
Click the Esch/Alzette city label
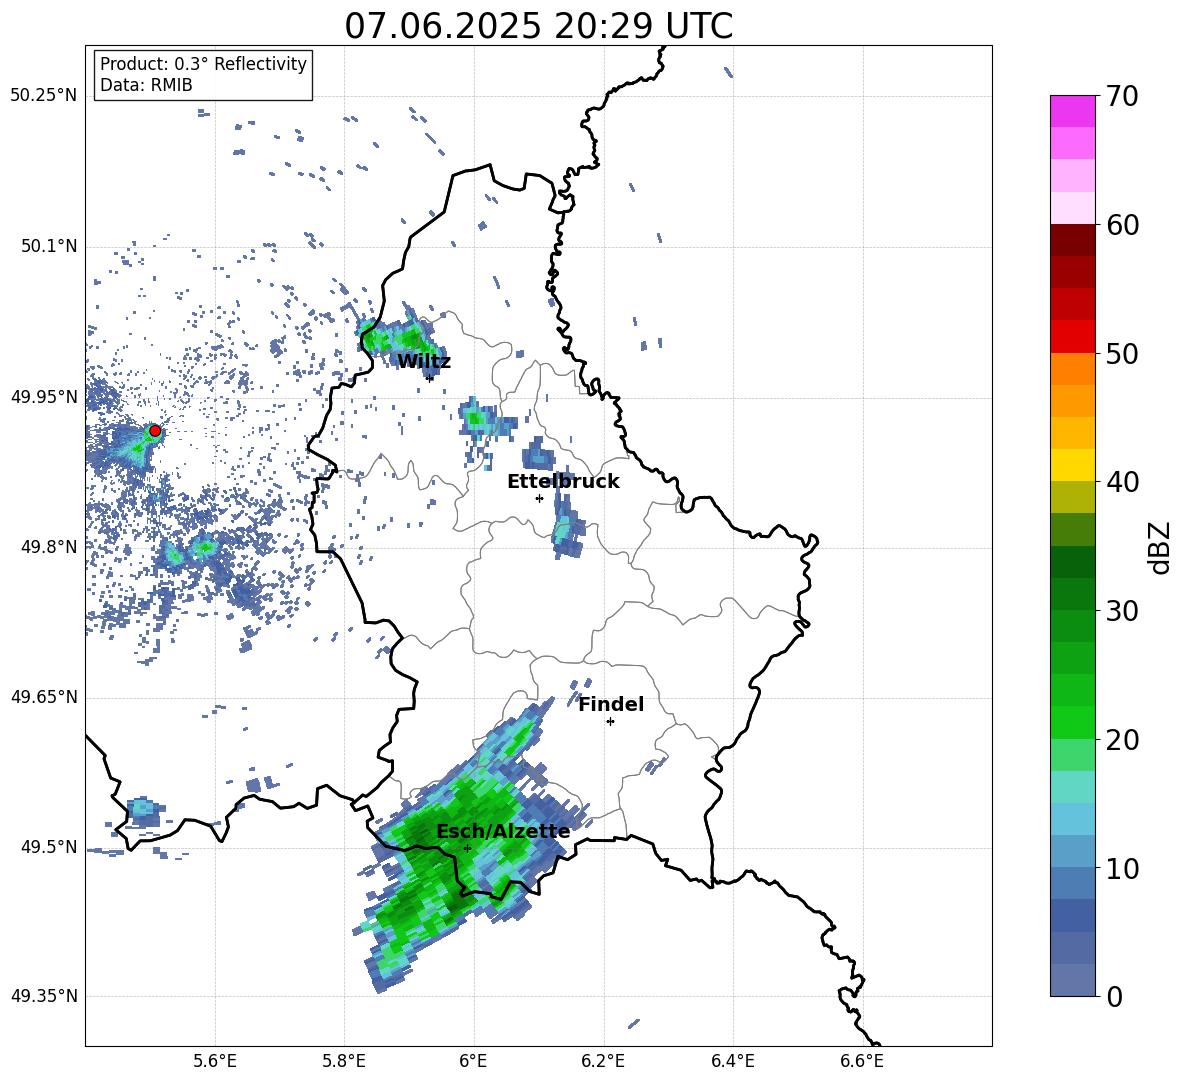[503, 832]
